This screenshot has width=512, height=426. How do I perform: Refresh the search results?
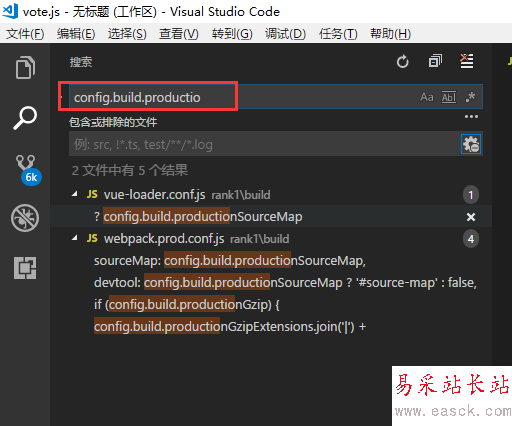[x=403, y=62]
